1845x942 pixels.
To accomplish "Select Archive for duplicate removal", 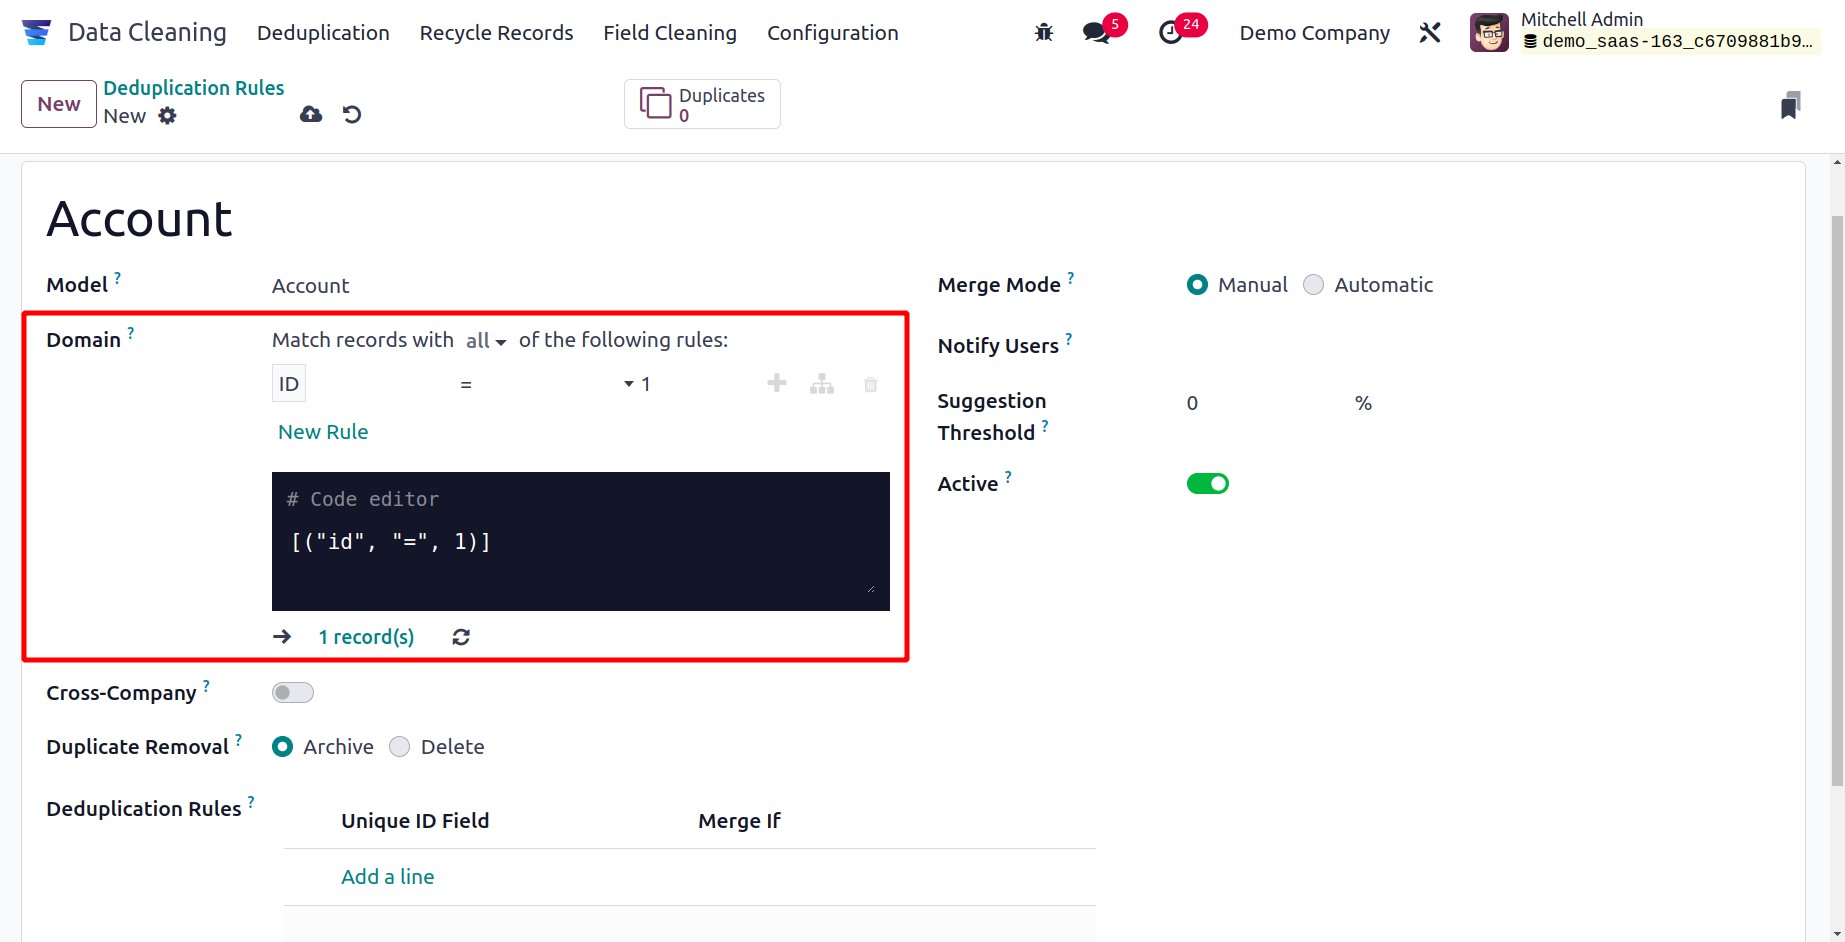I will (283, 747).
